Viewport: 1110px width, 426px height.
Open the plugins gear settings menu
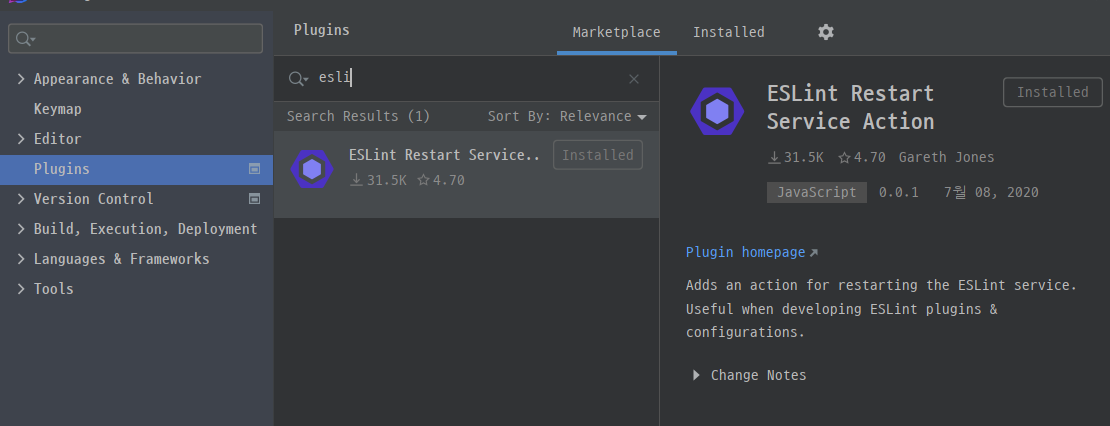(x=825, y=32)
